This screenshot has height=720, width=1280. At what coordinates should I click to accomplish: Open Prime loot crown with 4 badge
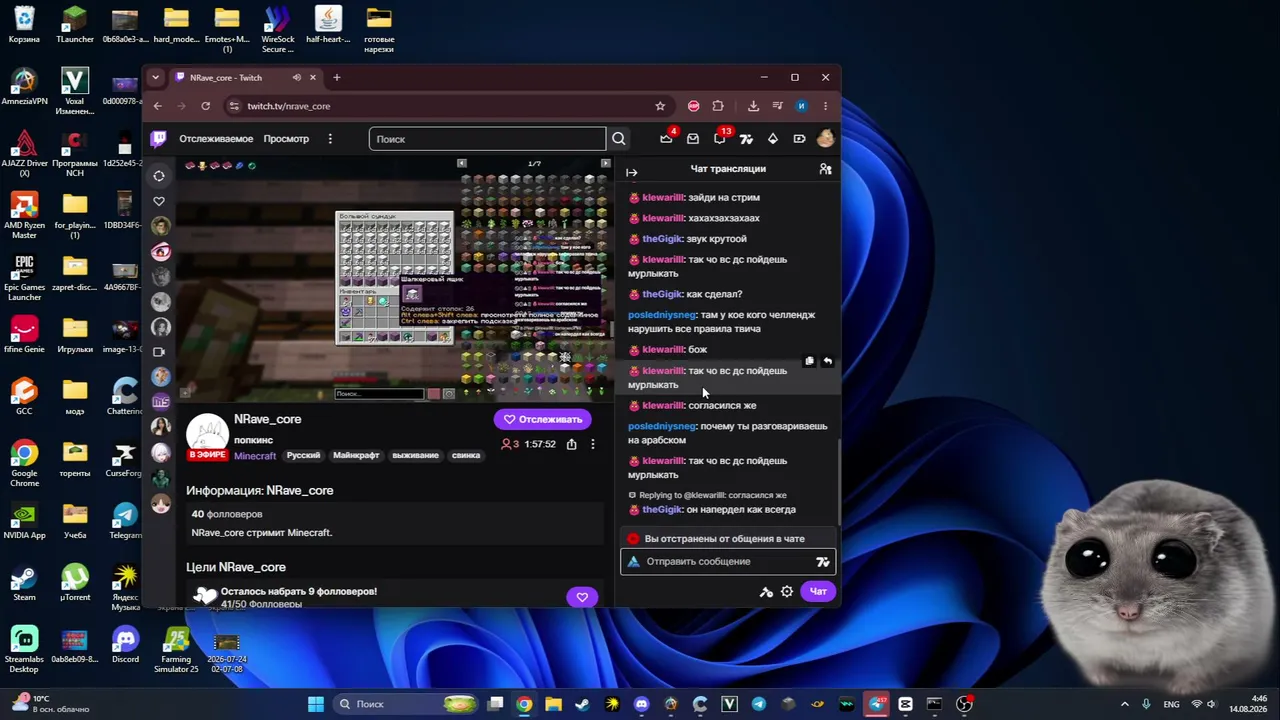click(x=667, y=138)
